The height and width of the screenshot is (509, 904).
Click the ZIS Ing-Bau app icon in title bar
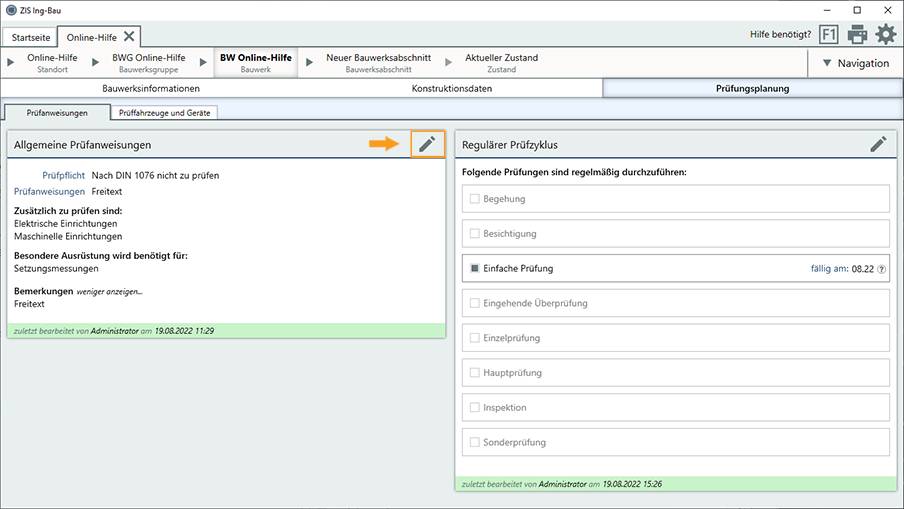[x=10, y=9]
